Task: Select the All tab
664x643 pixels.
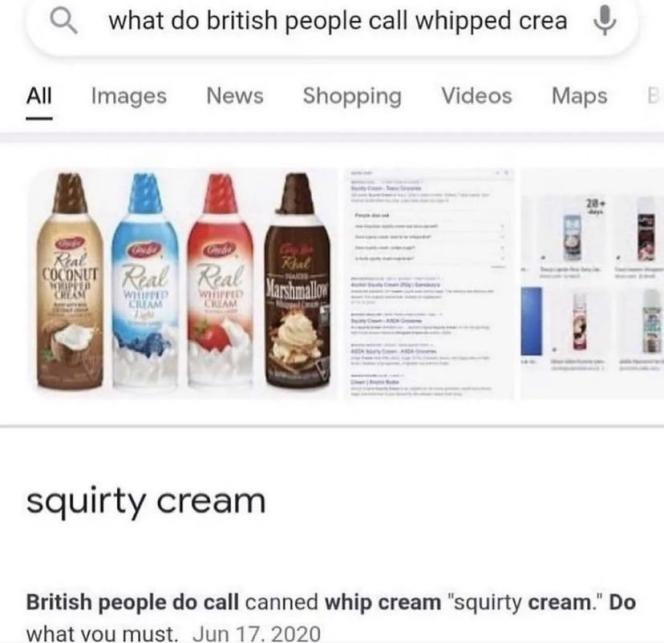Action: pos(39,96)
